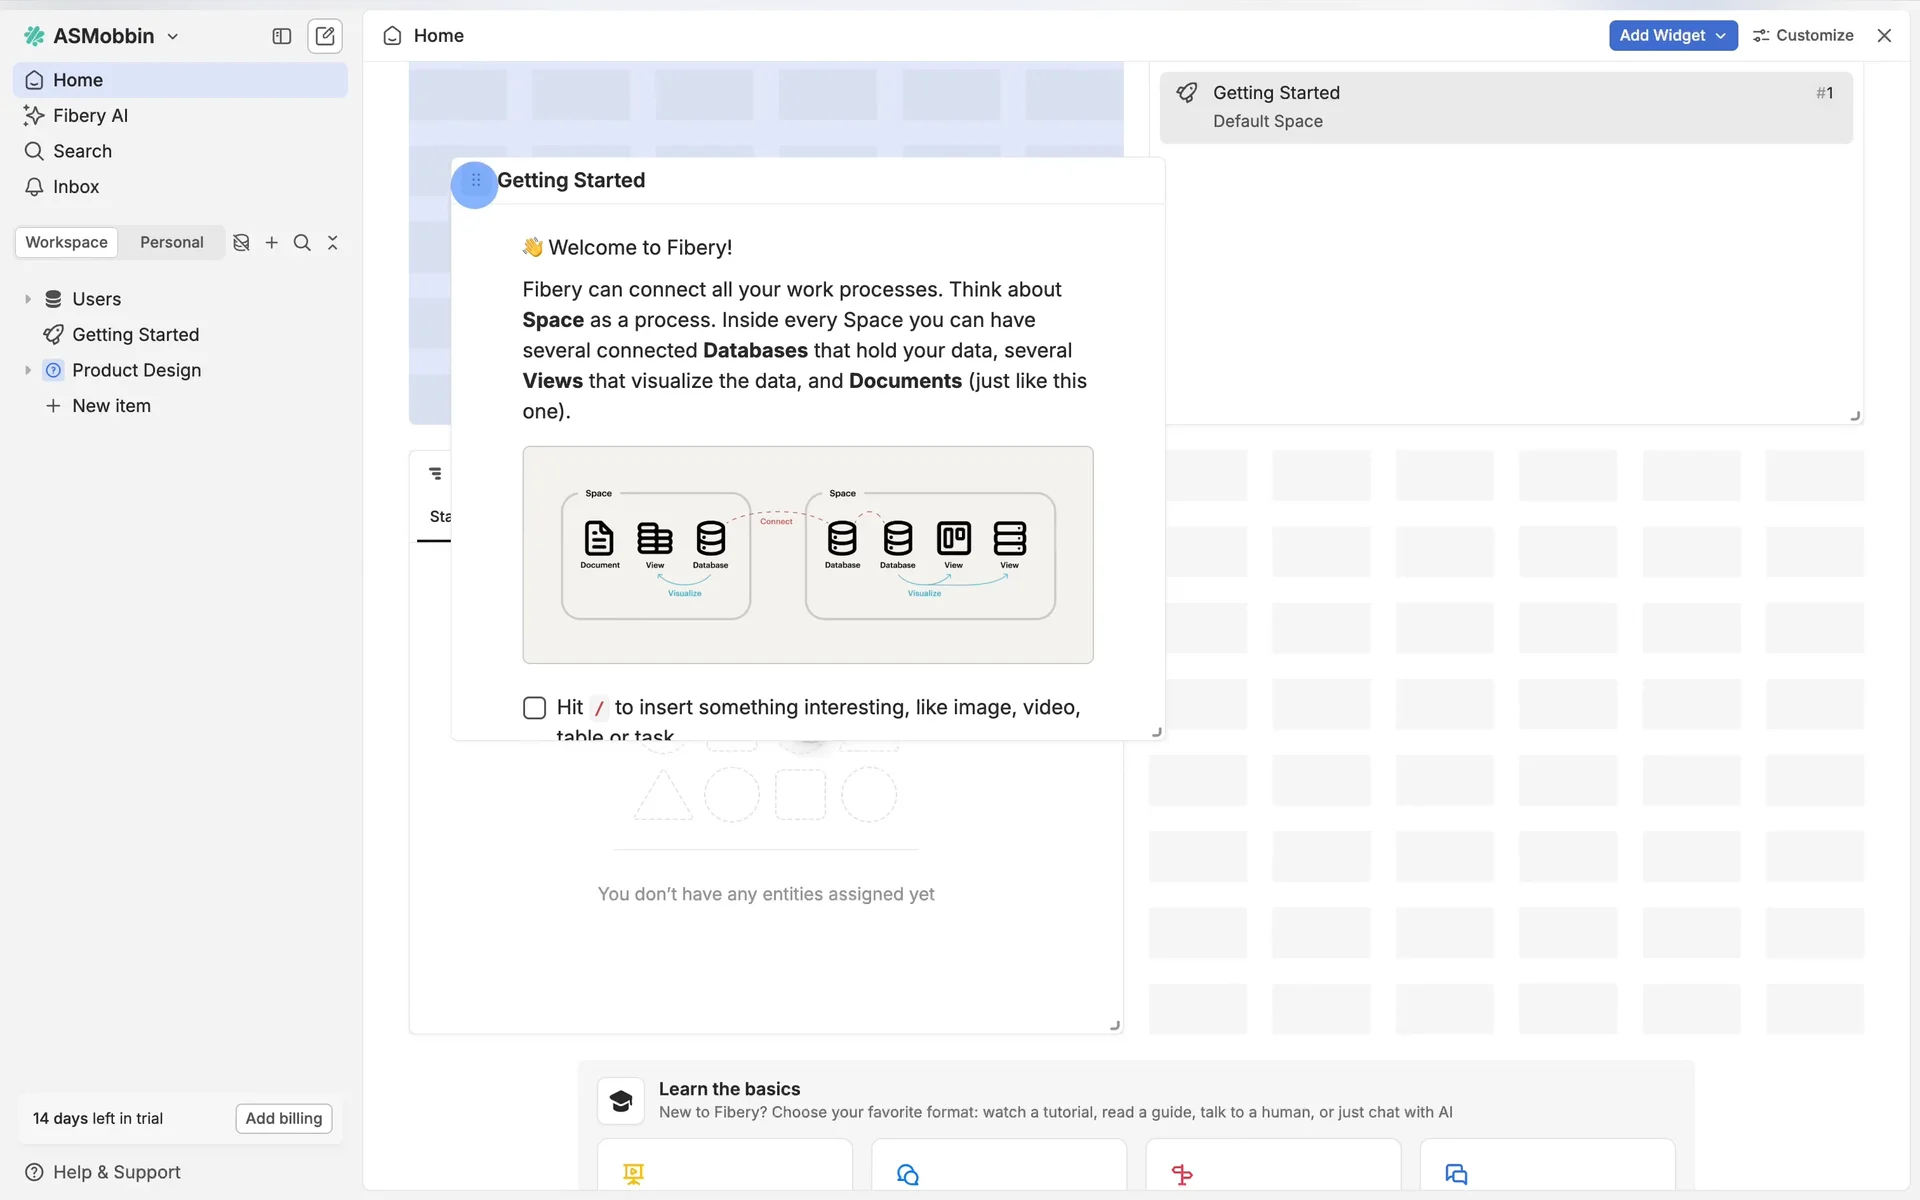The image size is (1920, 1200).
Task: Click the sidebar panel toggle icon
Action: [281, 36]
